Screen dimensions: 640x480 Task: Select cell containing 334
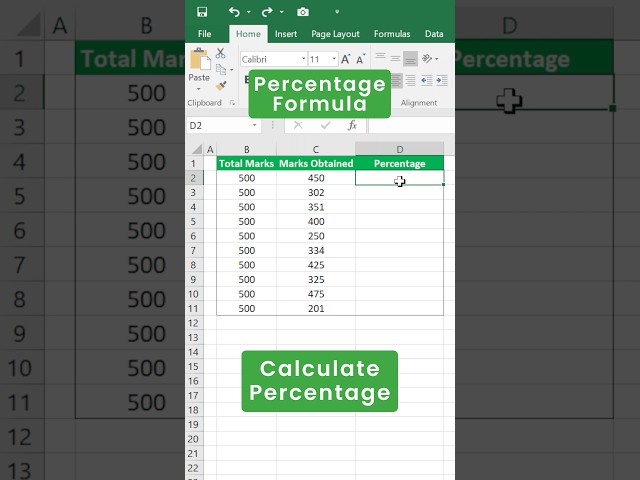[316, 251]
